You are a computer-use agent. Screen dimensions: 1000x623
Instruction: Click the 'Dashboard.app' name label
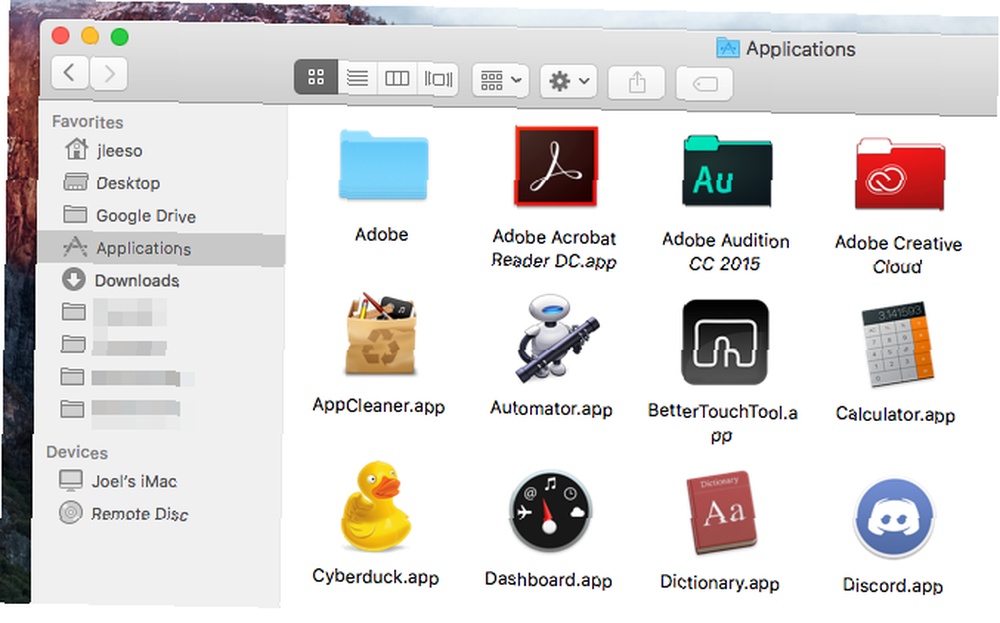[x=548, y=580]
